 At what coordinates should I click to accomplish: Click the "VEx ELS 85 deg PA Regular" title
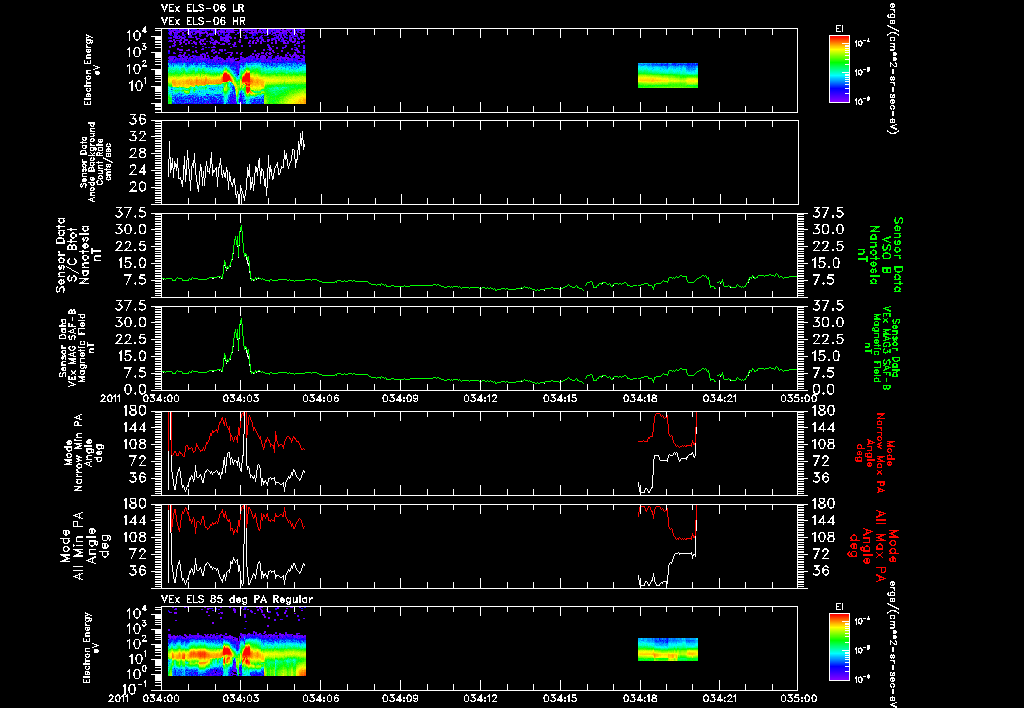pos(236,599)
